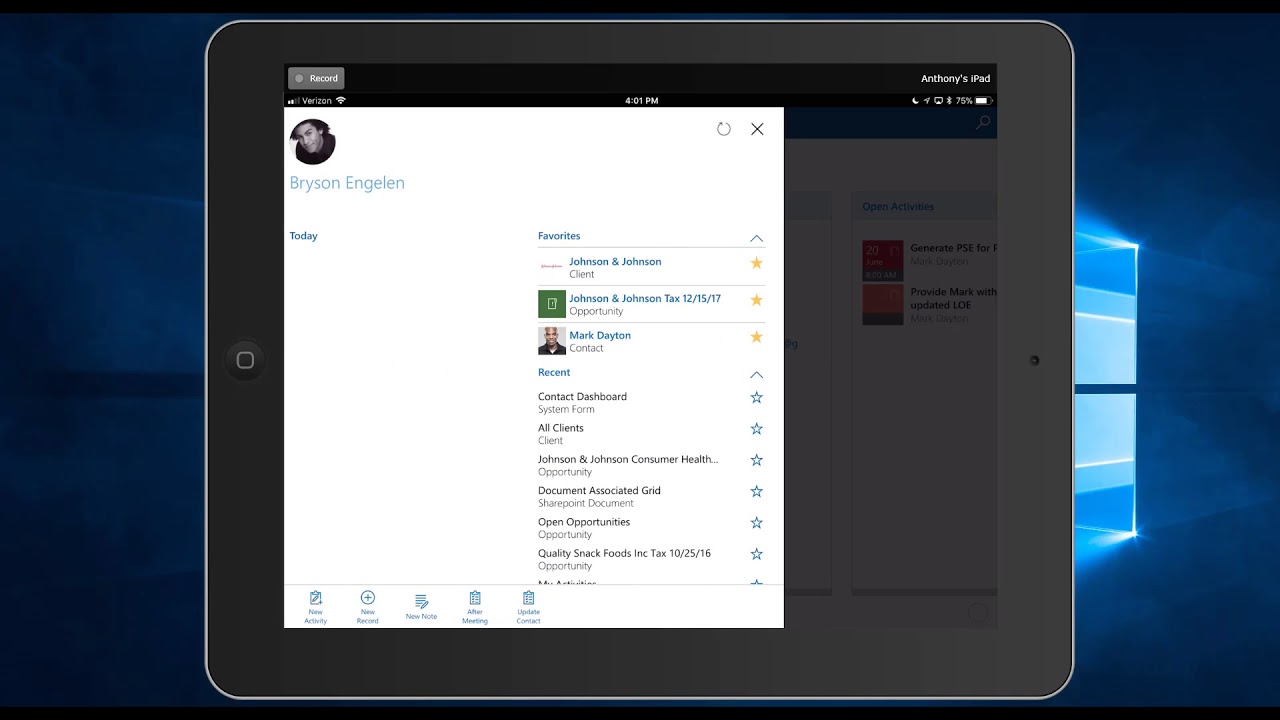
Task: Click the search magnifier icon in background
Action: 983,123
